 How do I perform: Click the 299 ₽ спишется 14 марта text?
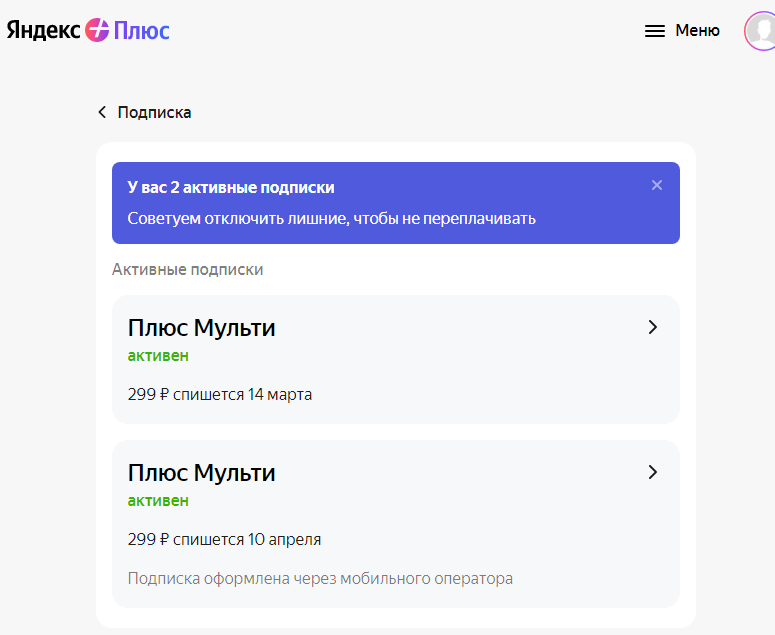[220, 394]
